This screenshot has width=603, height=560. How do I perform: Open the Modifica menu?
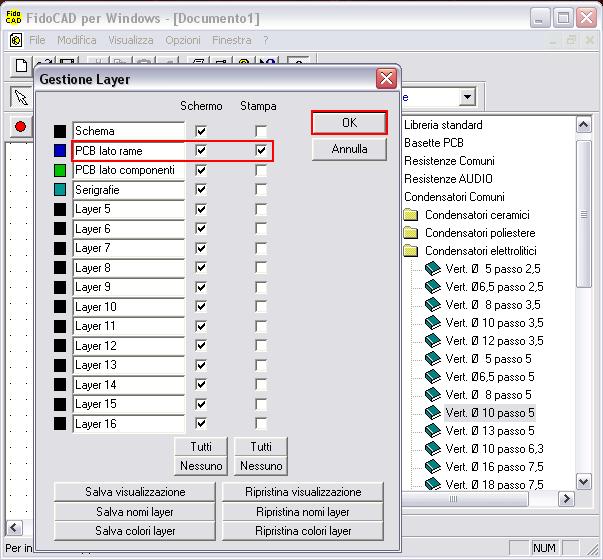click(77, 40)
